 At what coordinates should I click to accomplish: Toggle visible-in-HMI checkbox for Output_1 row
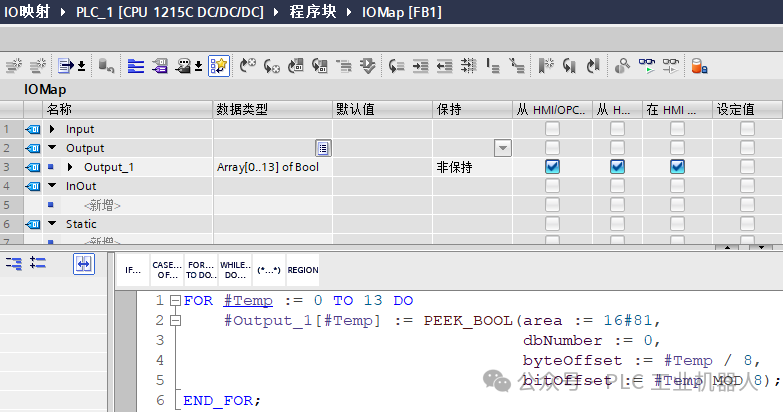pos(677,167)
